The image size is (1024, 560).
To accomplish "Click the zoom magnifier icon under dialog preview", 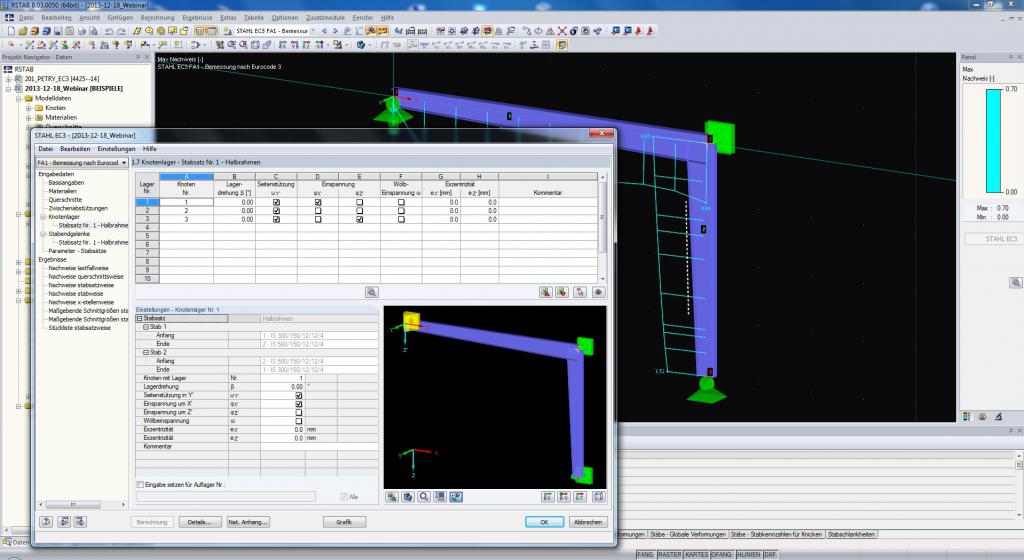I will click(x=424, y=497).
